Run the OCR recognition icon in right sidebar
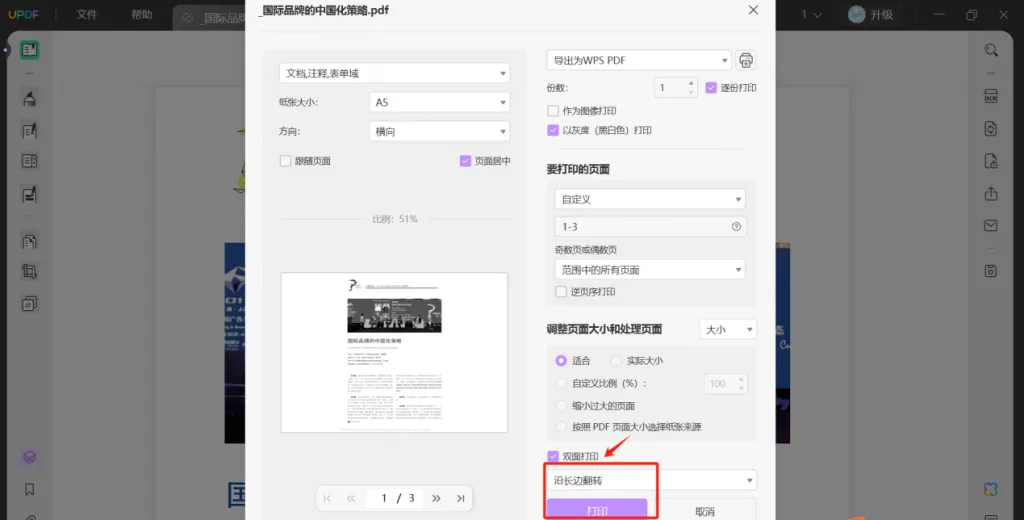This screenshot has width=1024, height=520. pyautogui.click(x=991, y=96)
